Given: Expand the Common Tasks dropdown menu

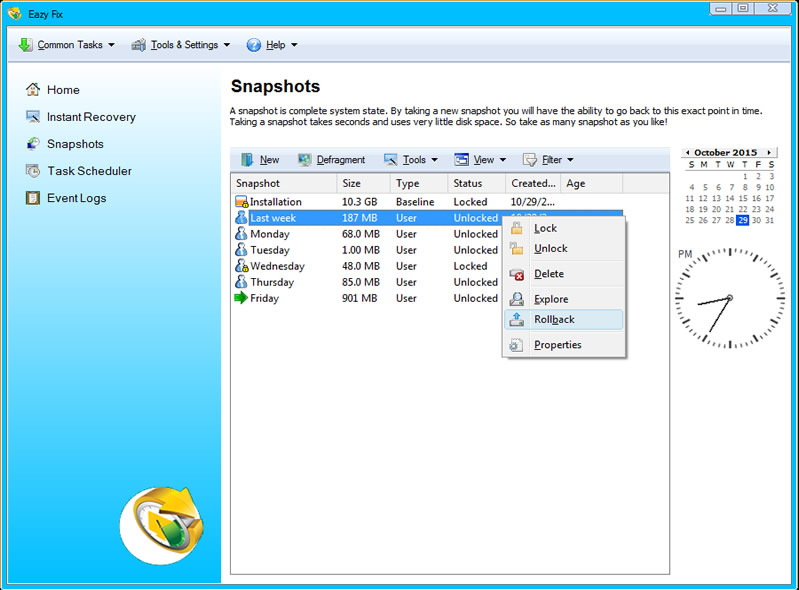Looking at the screenshot, I should click(66, 45).
